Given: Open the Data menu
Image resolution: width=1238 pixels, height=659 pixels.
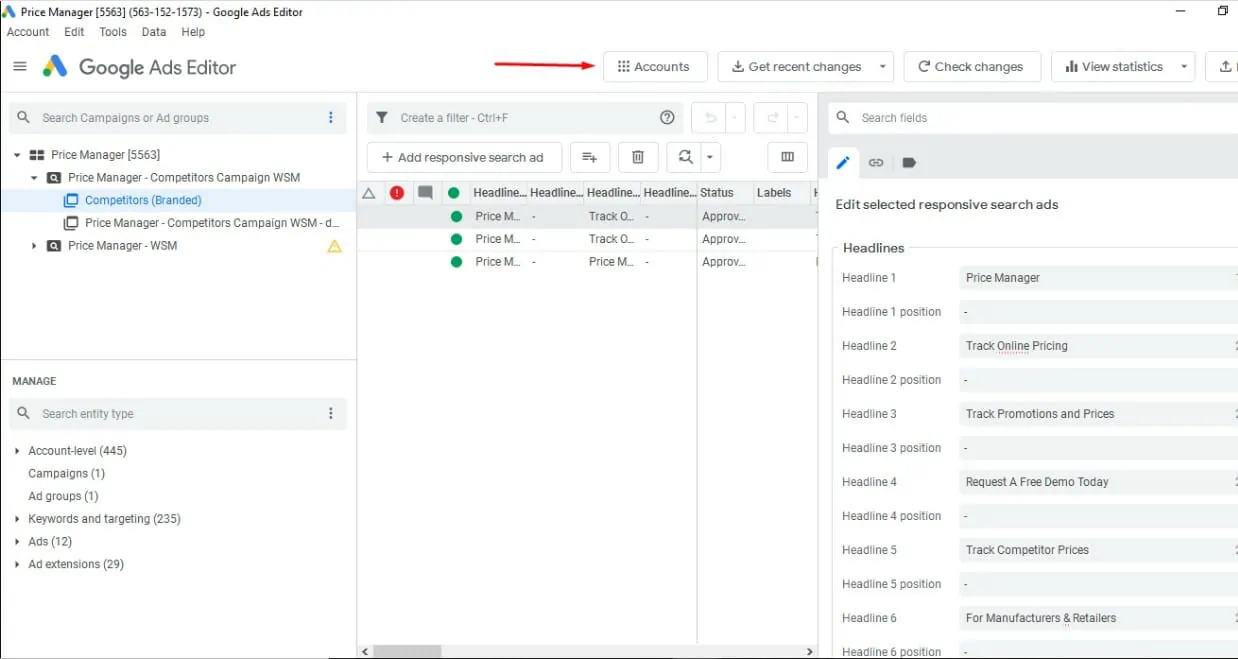Looking at the screenshot, I should point(154,32).
